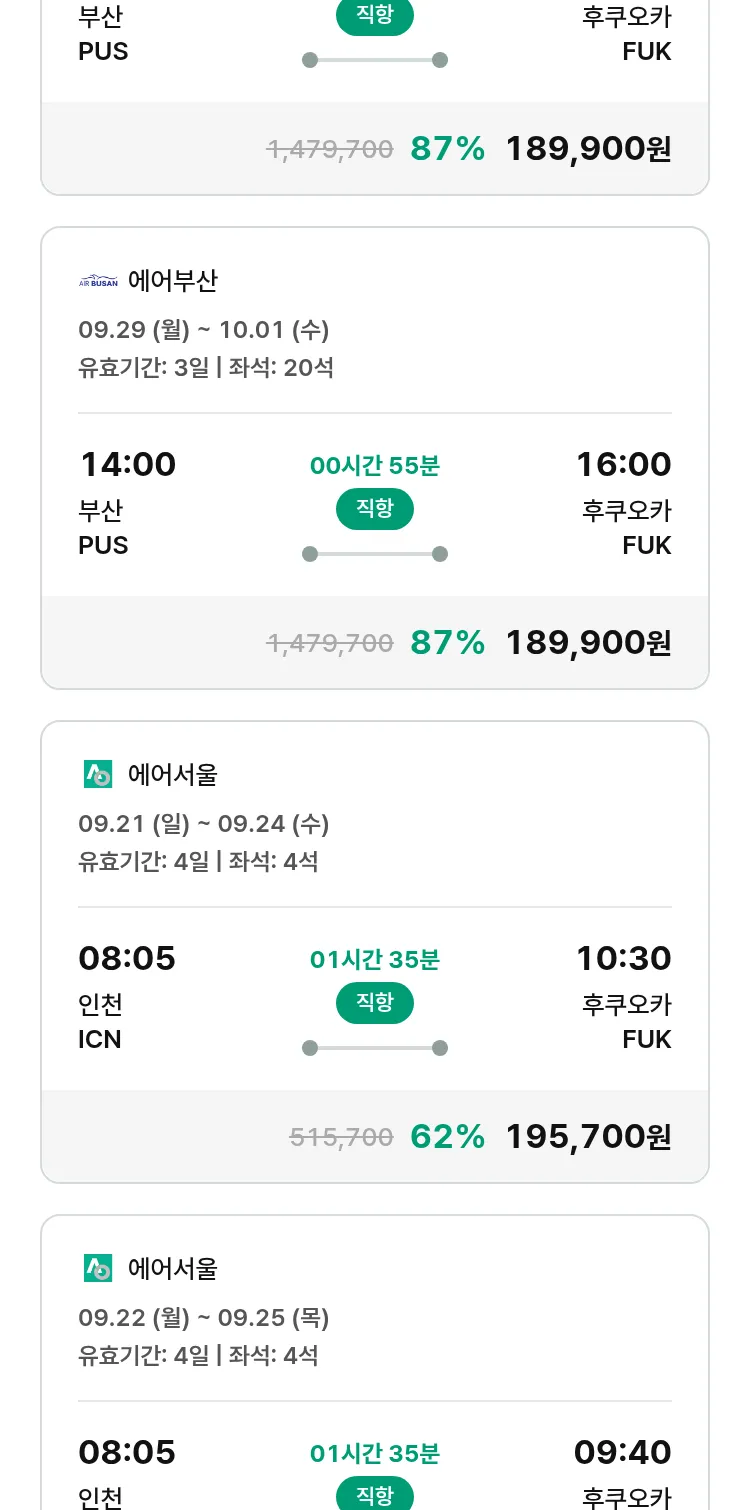The width and height of the screenshot is (750, 1510).
Task: Tap the 직항 badge on the 14:00 Busan flight
Action: (x=375, y=509)
